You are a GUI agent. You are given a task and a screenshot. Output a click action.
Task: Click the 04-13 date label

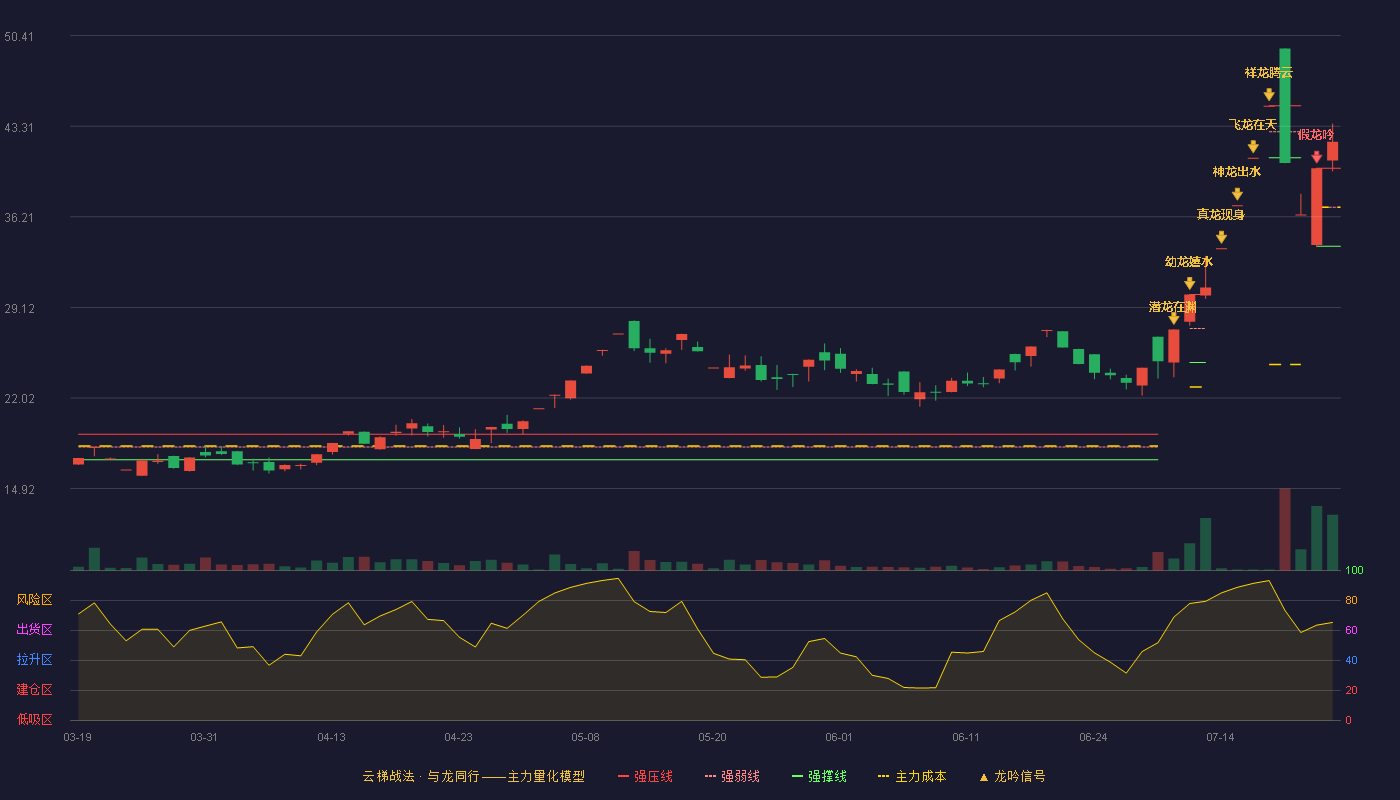click(331, 737)
